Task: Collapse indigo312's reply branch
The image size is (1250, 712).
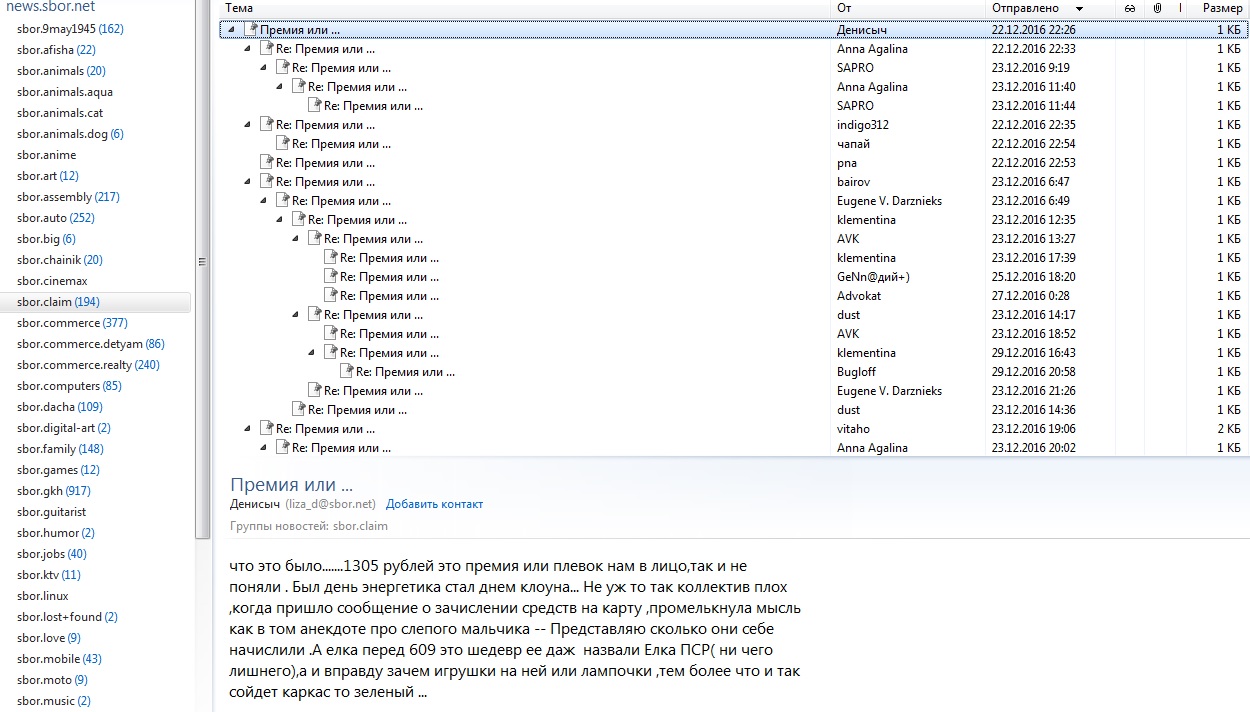Action: [x=248, y=125]
